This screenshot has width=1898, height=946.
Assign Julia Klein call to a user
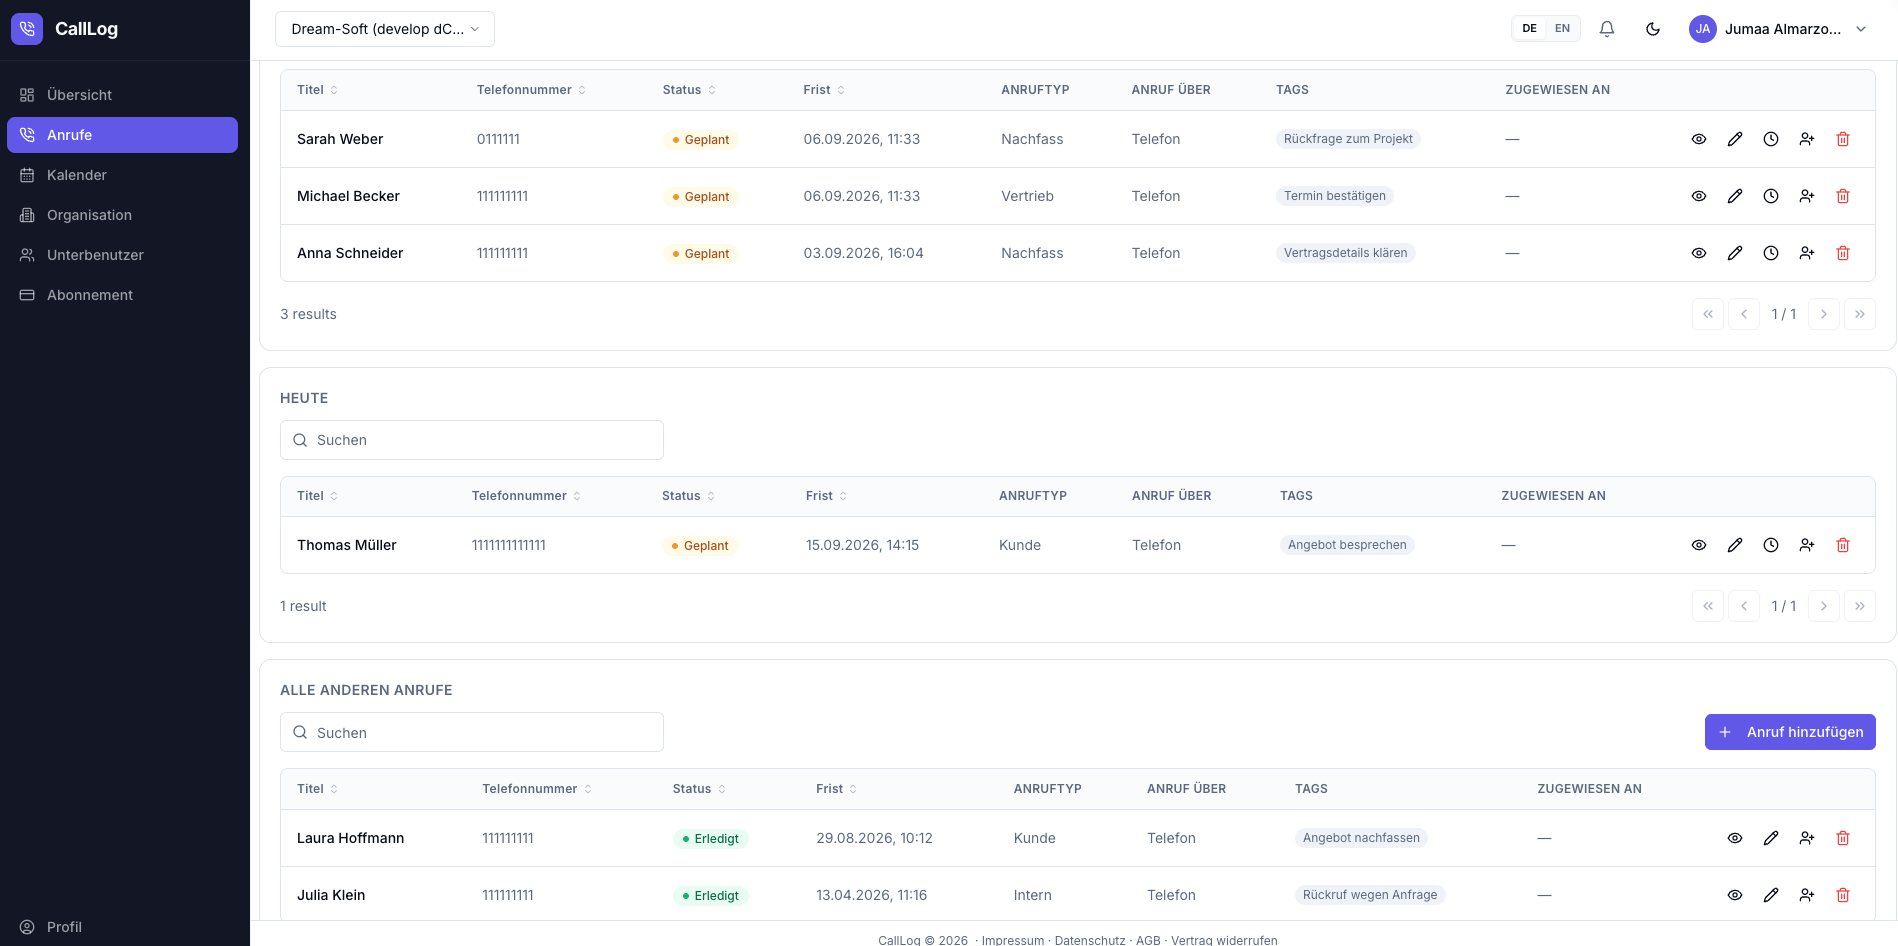point(1807,895)
